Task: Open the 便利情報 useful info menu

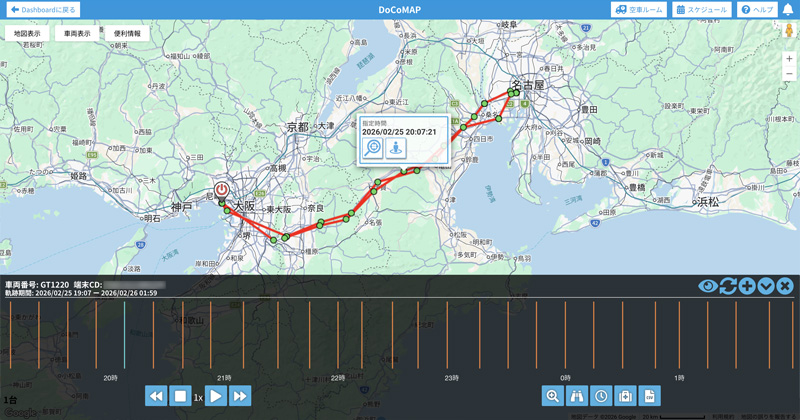Action: (x=127, y=33)
